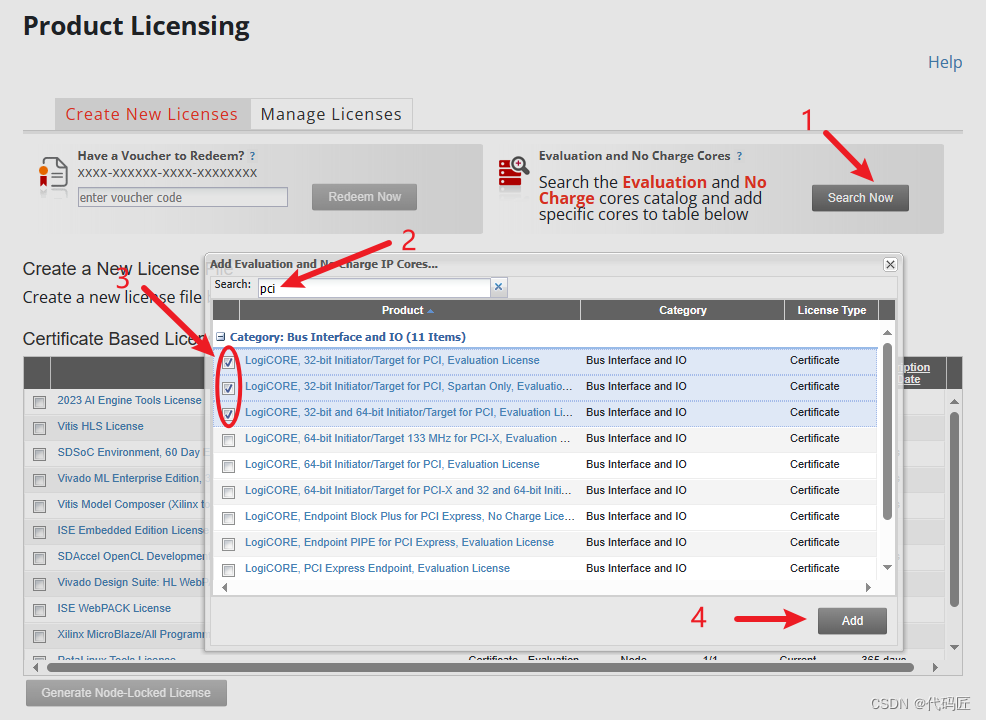Check ISE WebPACK License checkbox
Image resolution: width=986 pixels, height=720 pixels.
tap(40, 610)
